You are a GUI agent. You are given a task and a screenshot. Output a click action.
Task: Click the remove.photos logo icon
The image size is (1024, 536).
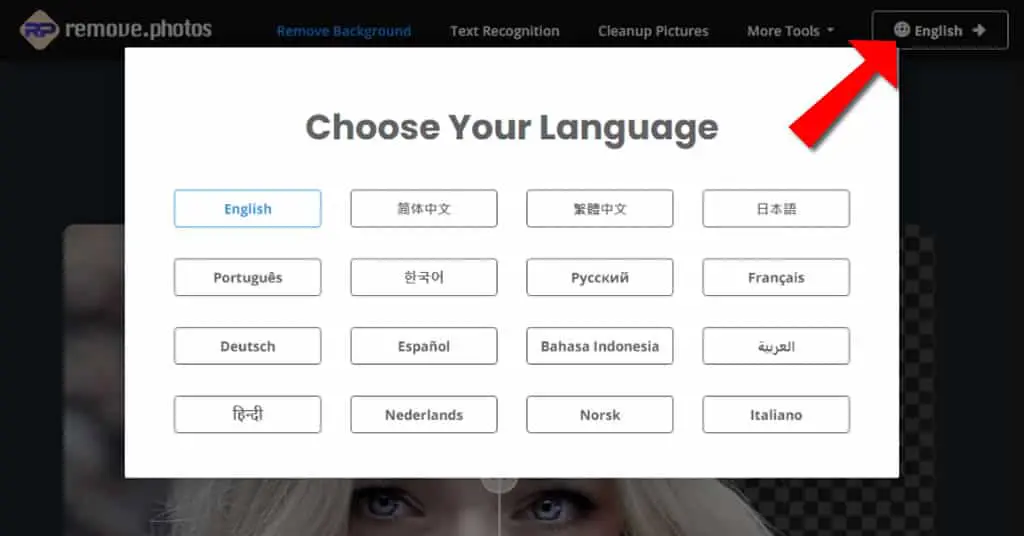(x=39, y=30)
